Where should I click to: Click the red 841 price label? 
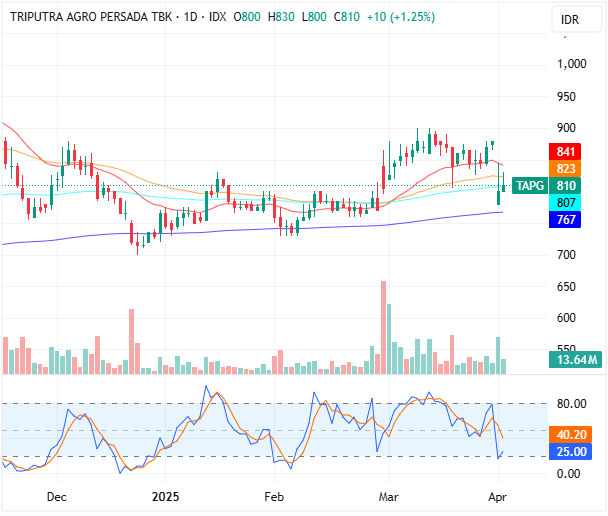(565, 152)
